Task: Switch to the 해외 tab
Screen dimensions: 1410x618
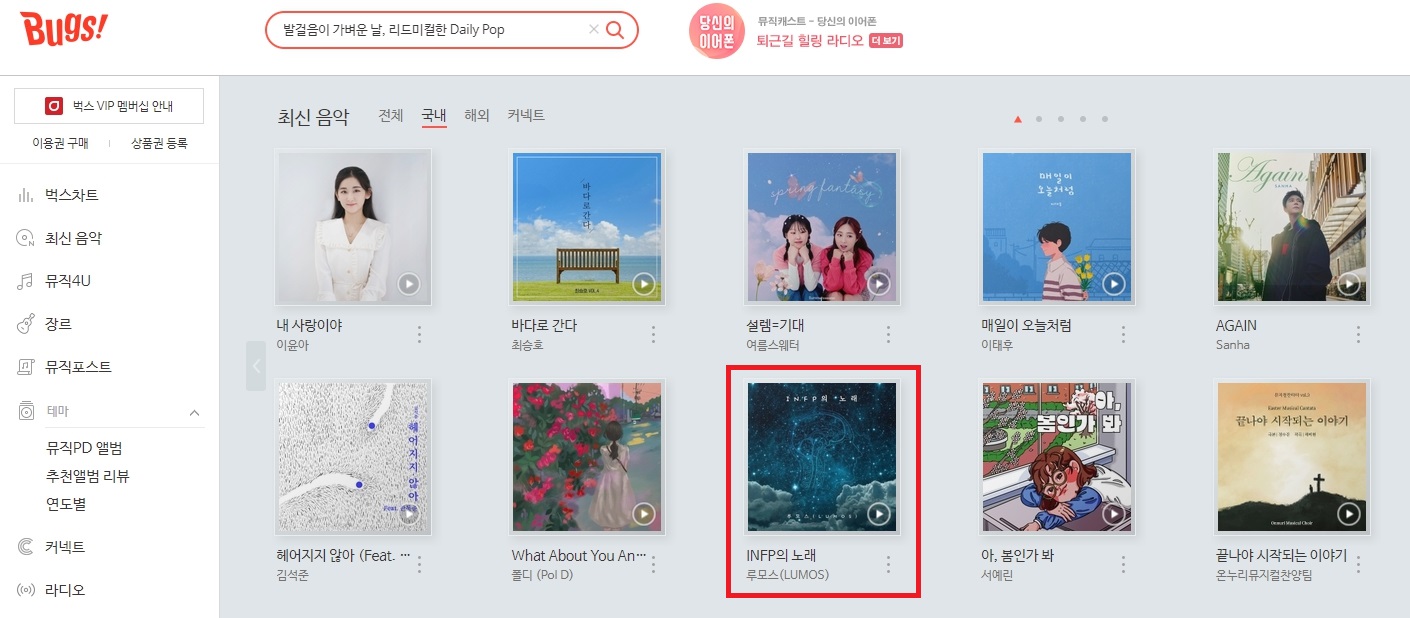Action: [477, 116]
